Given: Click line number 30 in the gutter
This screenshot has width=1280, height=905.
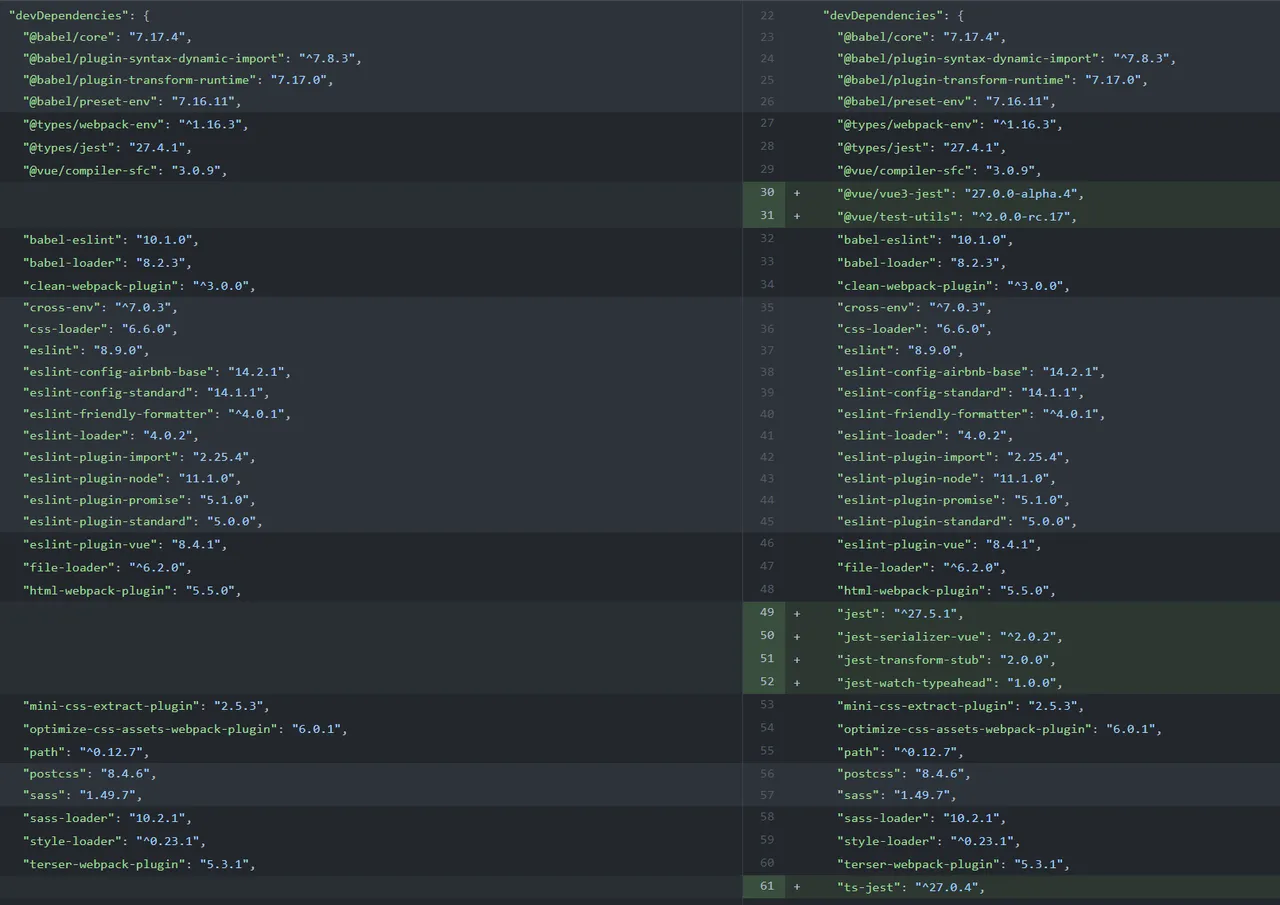Looking at the screenshot, I should [x=767, y=192].
